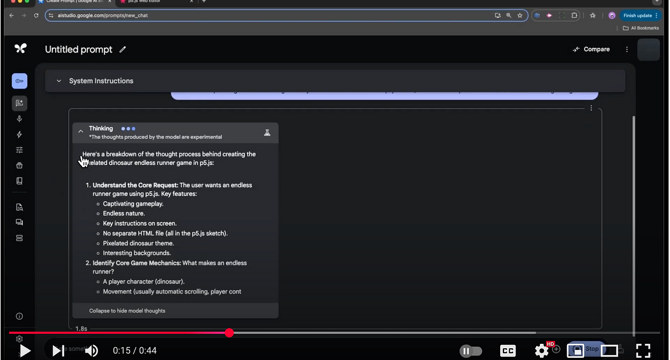
Task: Open the changelog stack icon
Action: [x=20, y=238]
